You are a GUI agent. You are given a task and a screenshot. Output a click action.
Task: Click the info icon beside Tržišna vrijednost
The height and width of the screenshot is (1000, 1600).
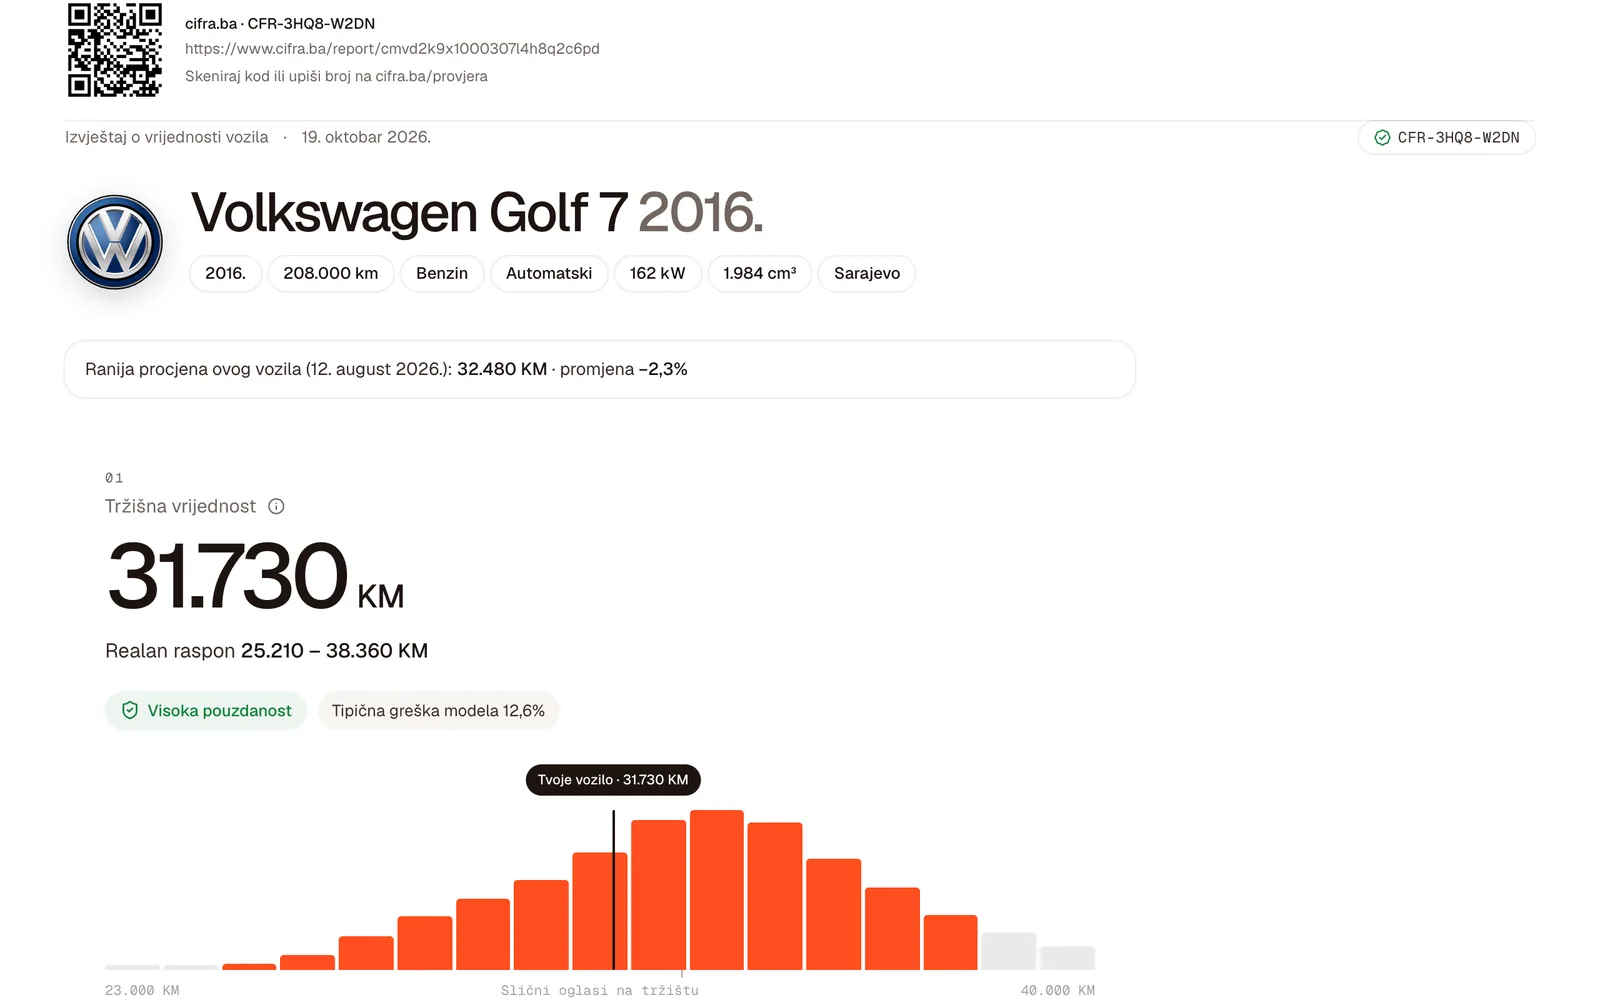coord(276,507)
